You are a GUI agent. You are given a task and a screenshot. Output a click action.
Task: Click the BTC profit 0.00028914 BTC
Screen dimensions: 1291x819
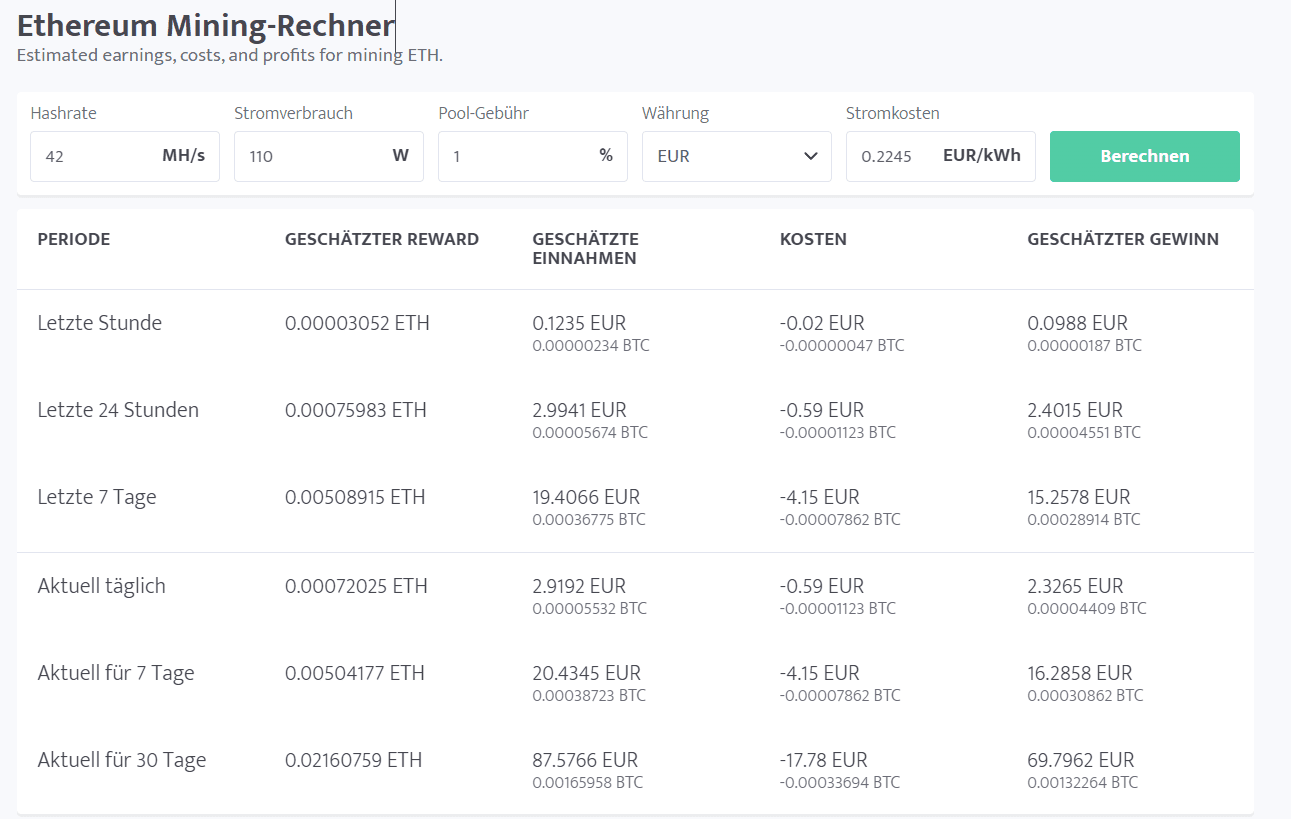[1084, 520]
